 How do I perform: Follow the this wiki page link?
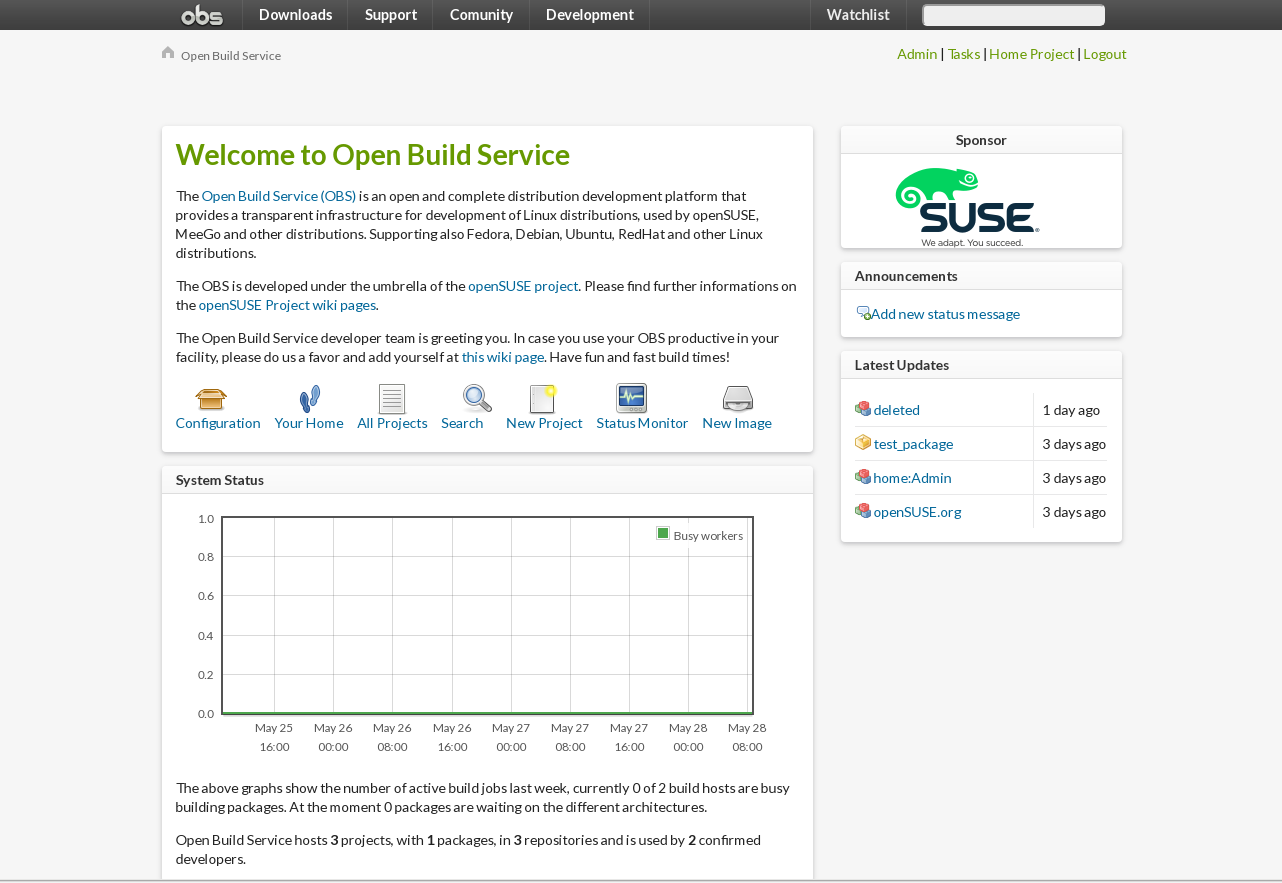(502, 356)
